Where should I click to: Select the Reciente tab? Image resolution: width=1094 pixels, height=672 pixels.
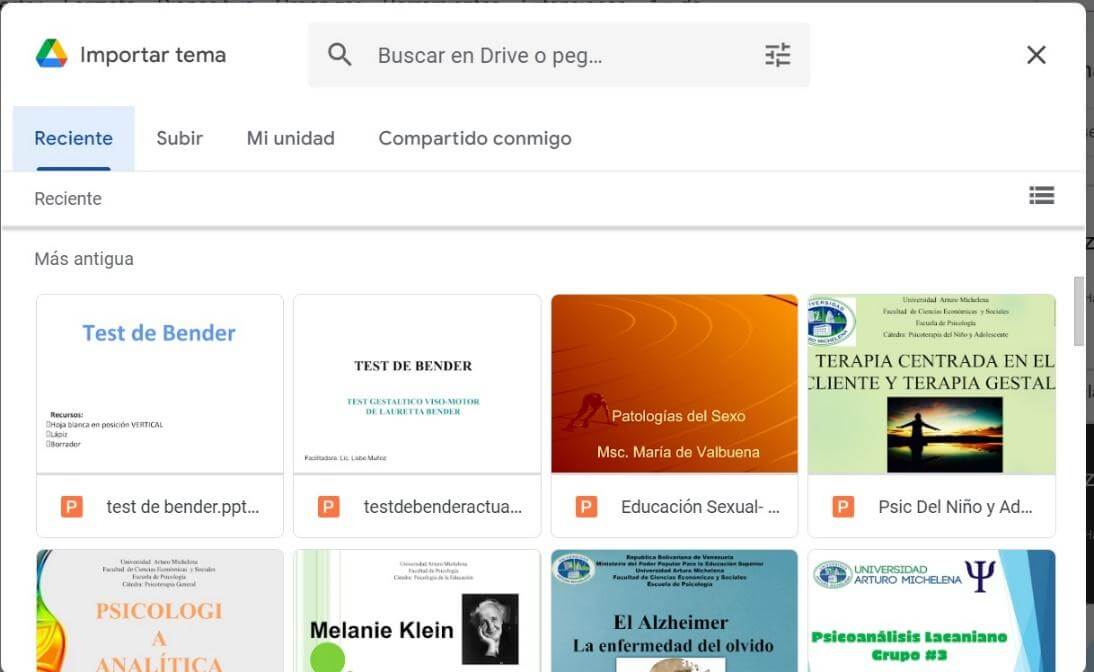pyautogui.click(x=73, y=138)
